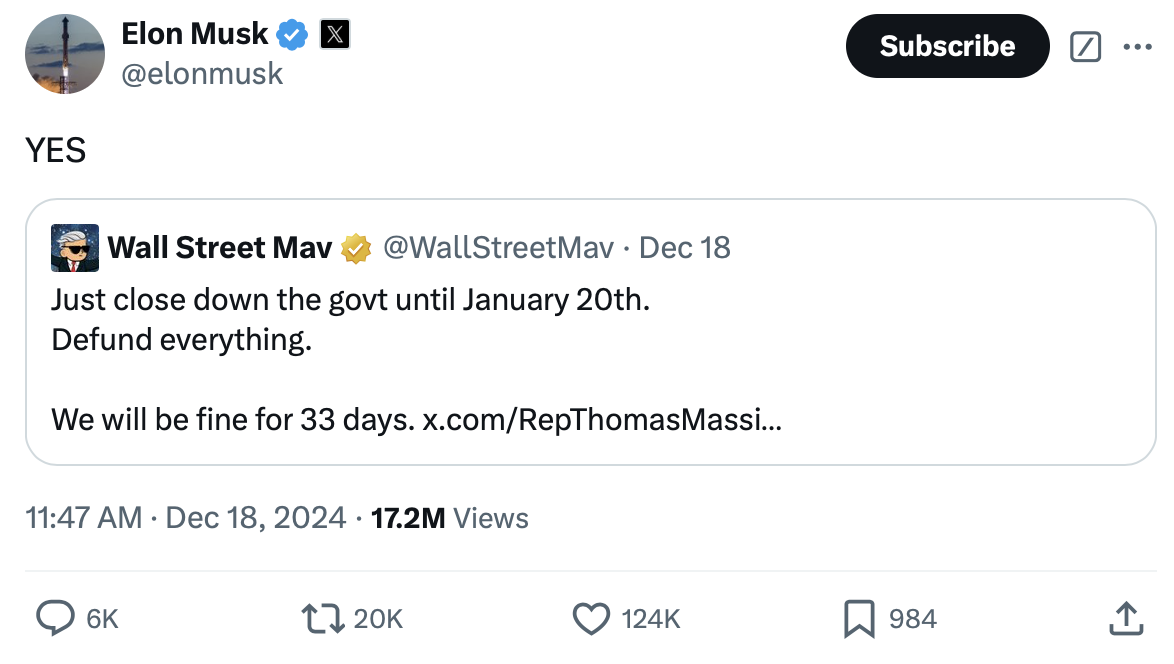Click Elon Musk's blue verified badge
Screen dimensions: 1174x664
(291, 35)
